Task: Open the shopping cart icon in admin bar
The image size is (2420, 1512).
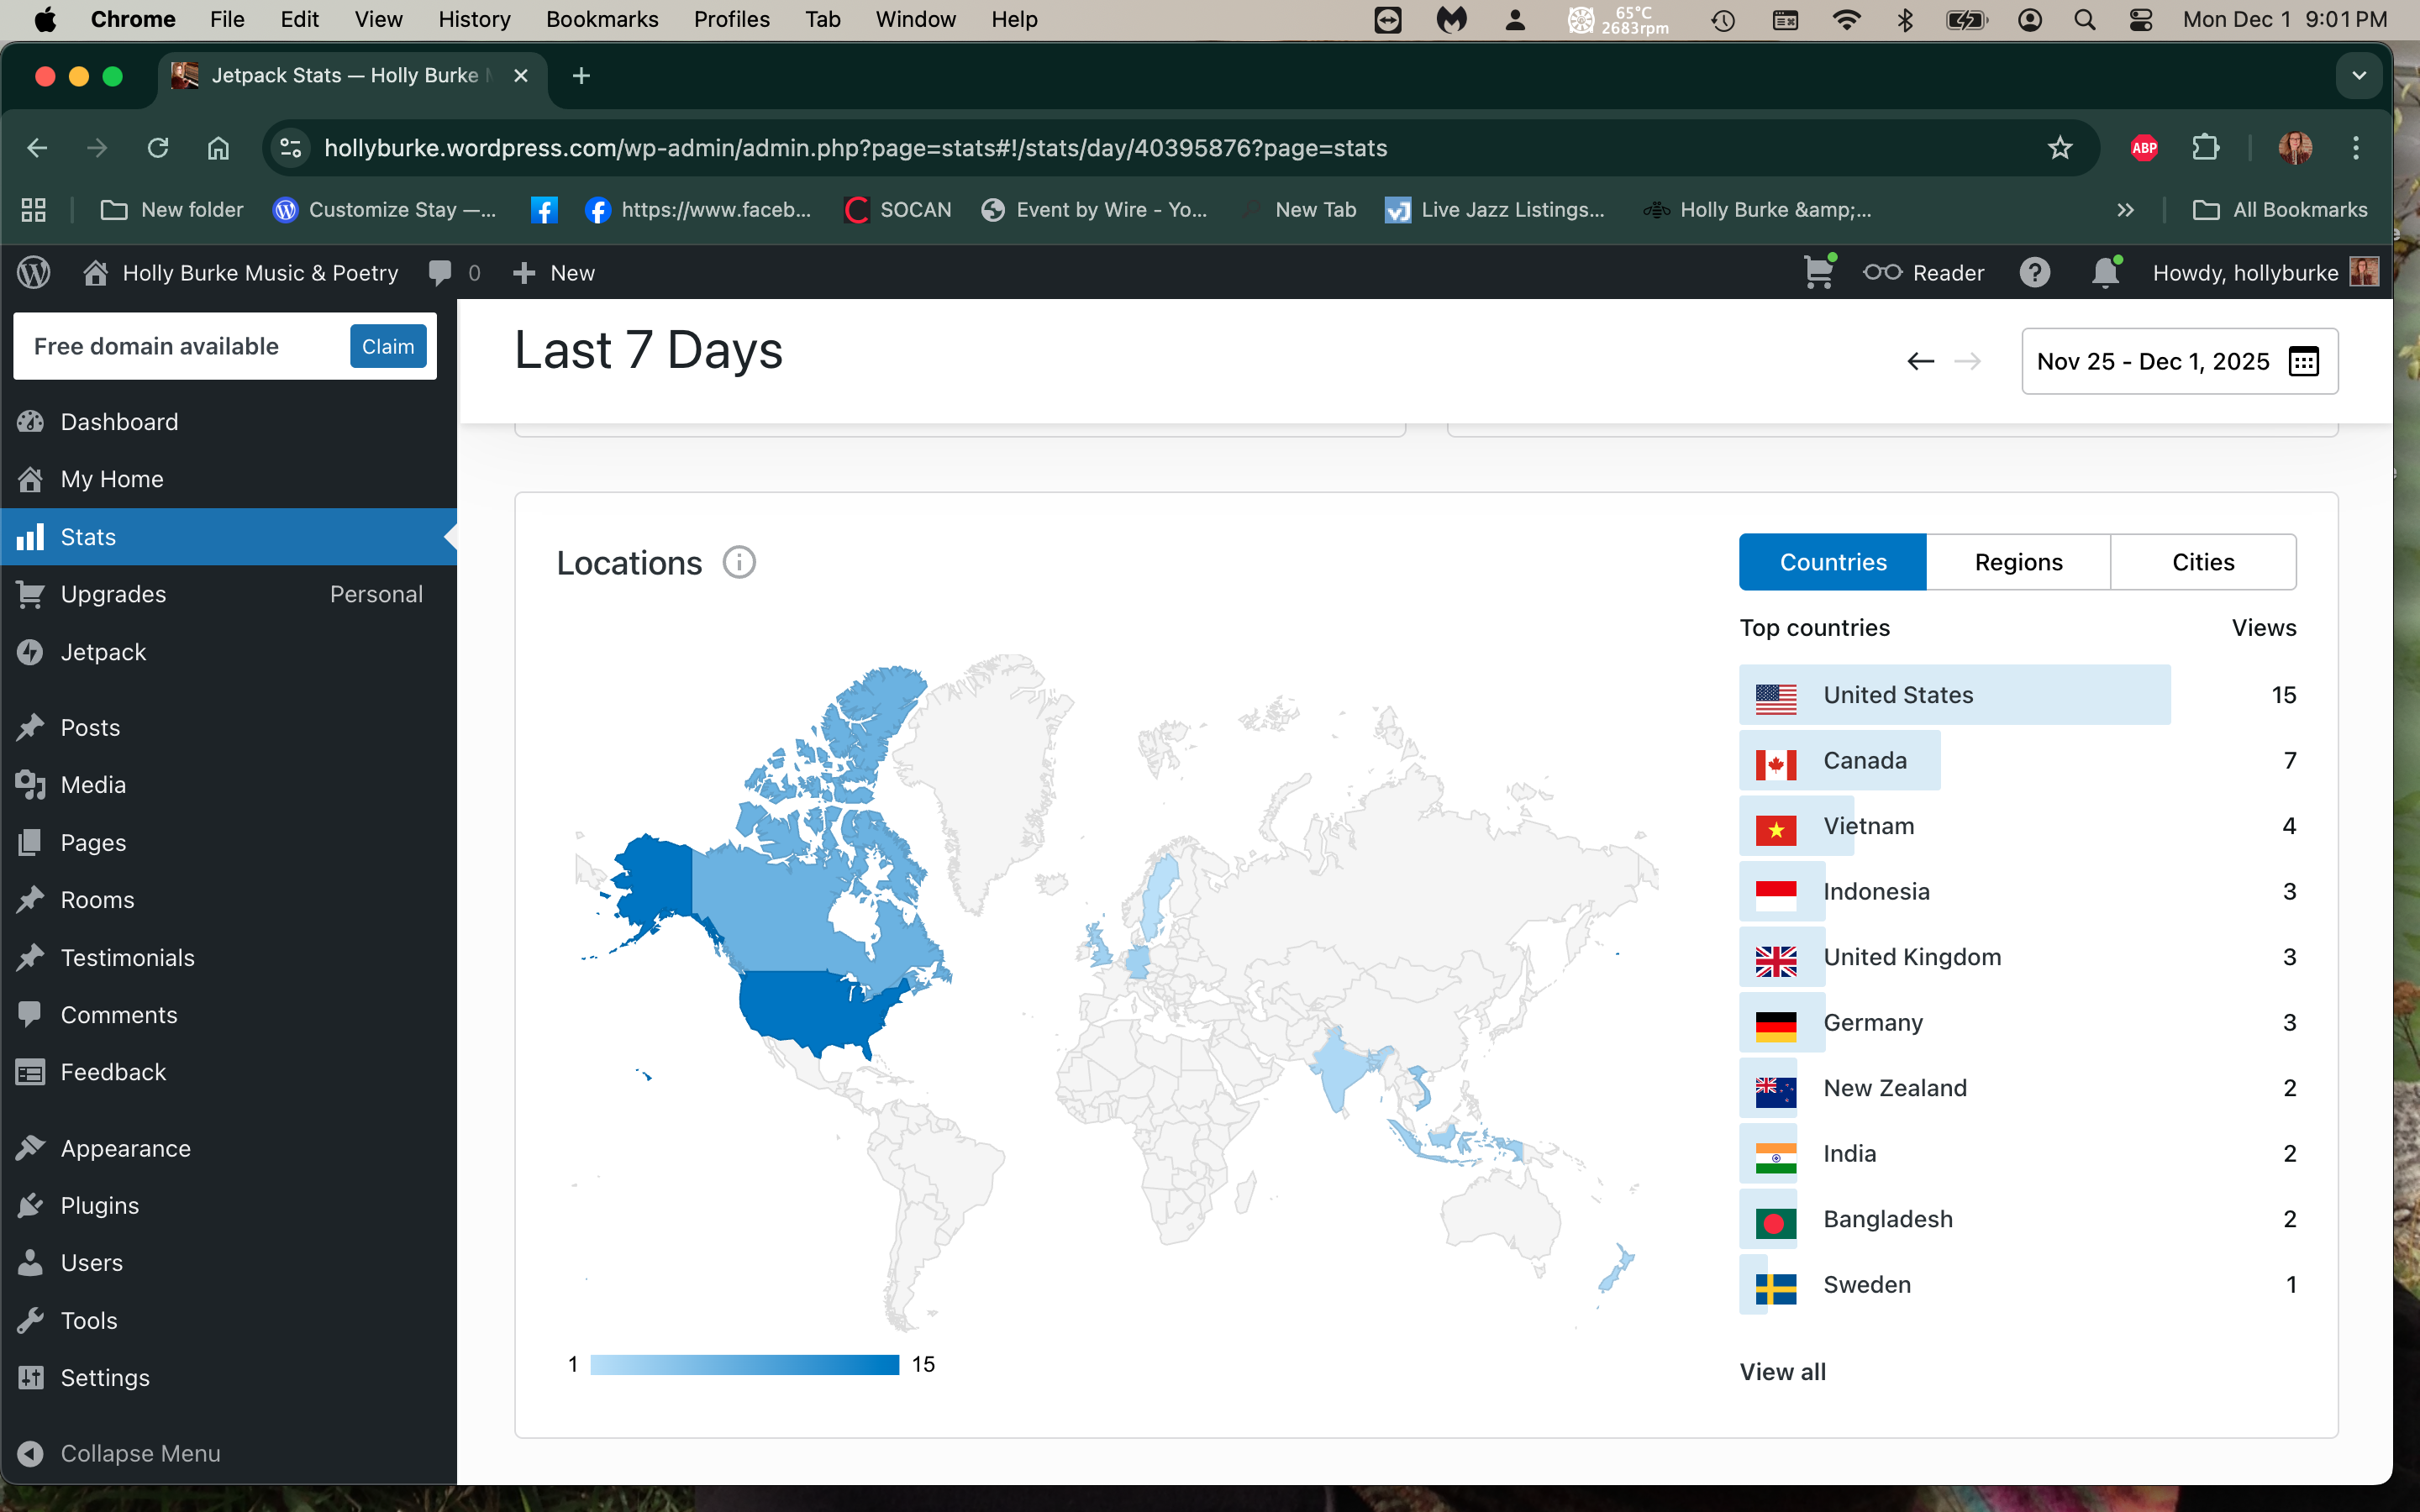Action: tap(1818, 273)
